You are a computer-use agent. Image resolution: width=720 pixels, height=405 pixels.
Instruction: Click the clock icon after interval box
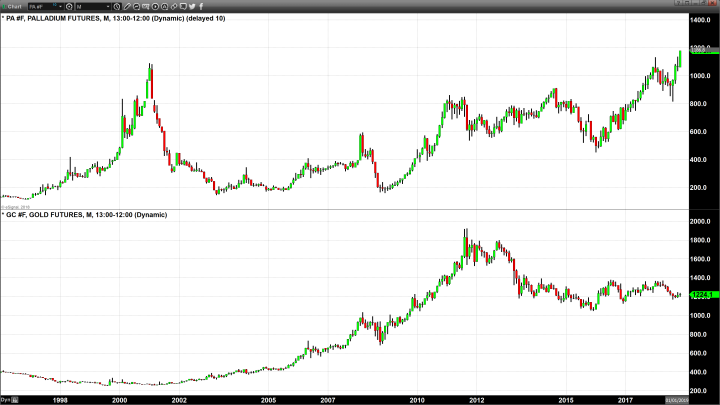point(117,6)
